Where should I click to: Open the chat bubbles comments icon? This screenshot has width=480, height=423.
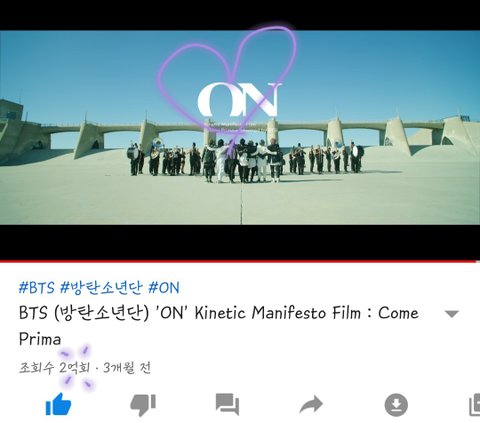tap(227, 404)
